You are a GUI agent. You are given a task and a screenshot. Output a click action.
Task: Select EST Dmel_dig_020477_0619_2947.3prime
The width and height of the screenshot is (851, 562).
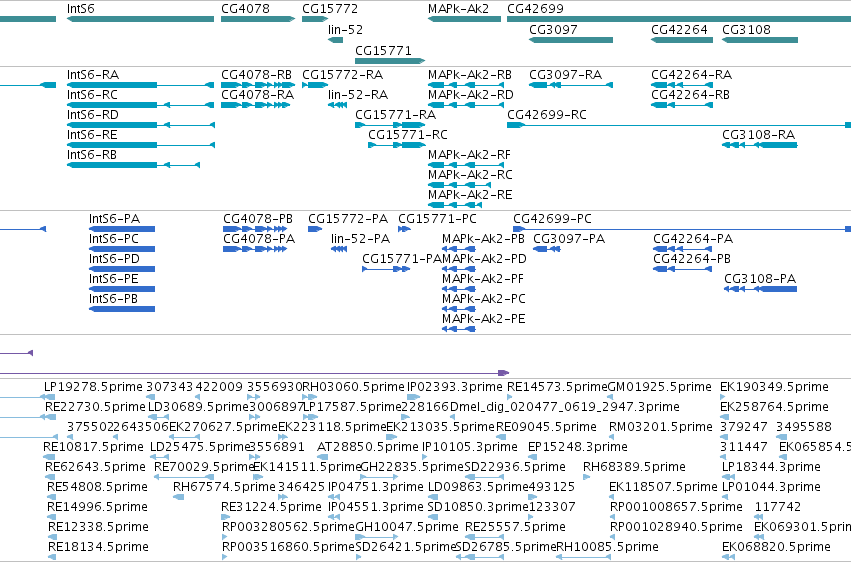click(x=564, y=407)
